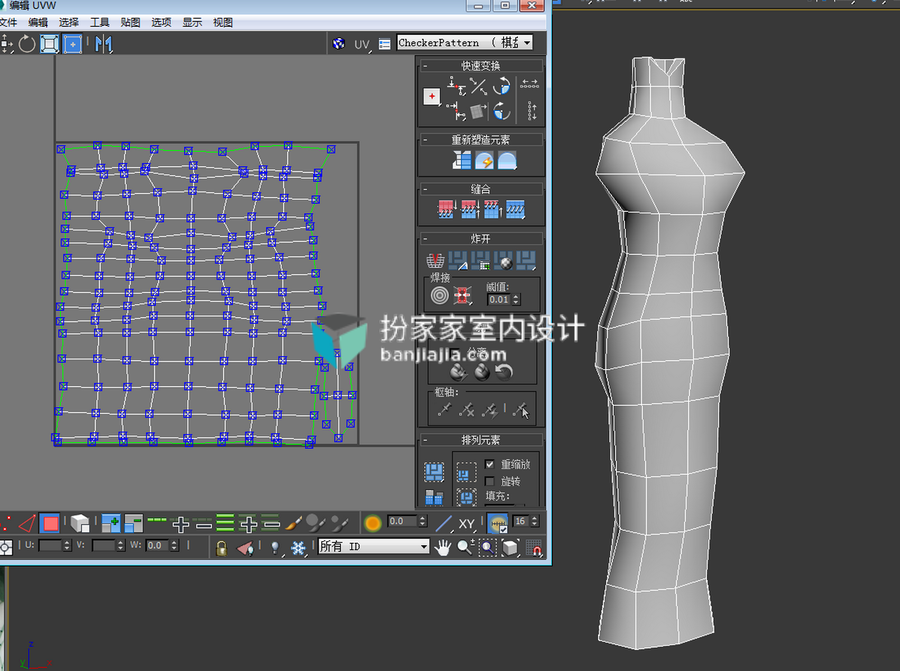Open the CheckerPattern texture dropdown
The height and width of the screenshot is (671, 900).
coord(465,42)
